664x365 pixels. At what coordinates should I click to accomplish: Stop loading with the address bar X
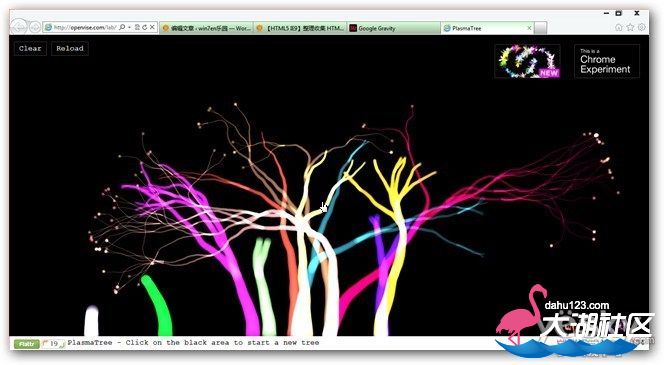(x=152, y=28)
